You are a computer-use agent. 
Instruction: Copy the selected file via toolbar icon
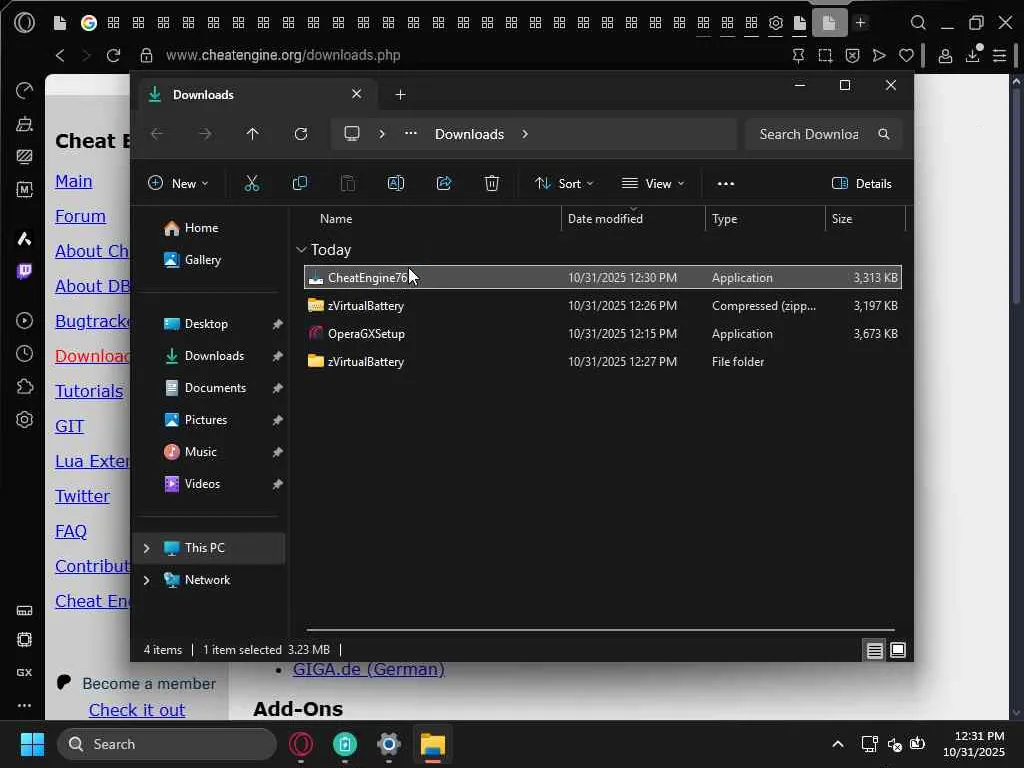click(x=300, y=184)
